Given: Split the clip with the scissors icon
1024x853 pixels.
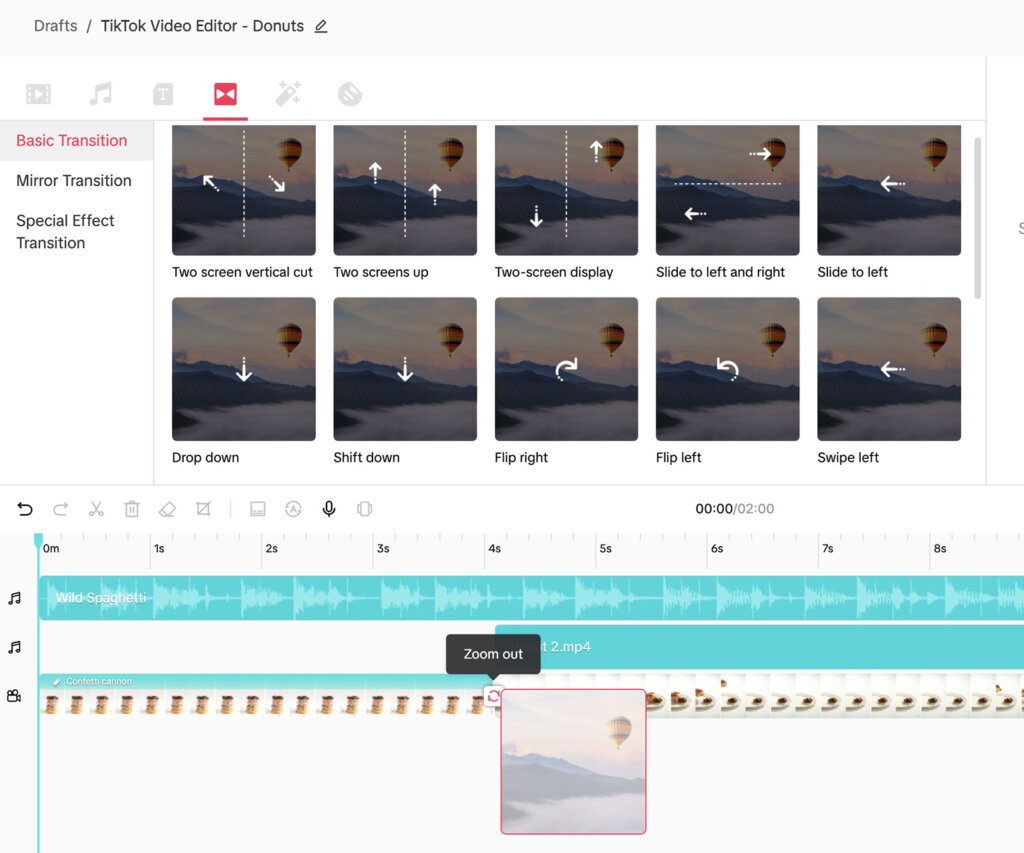Looking at the screenshot, I should pos(96,509).
